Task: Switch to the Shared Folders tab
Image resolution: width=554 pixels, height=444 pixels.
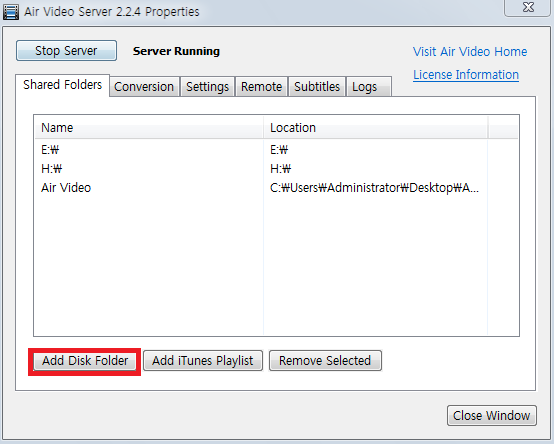Action: click(63, 85)
